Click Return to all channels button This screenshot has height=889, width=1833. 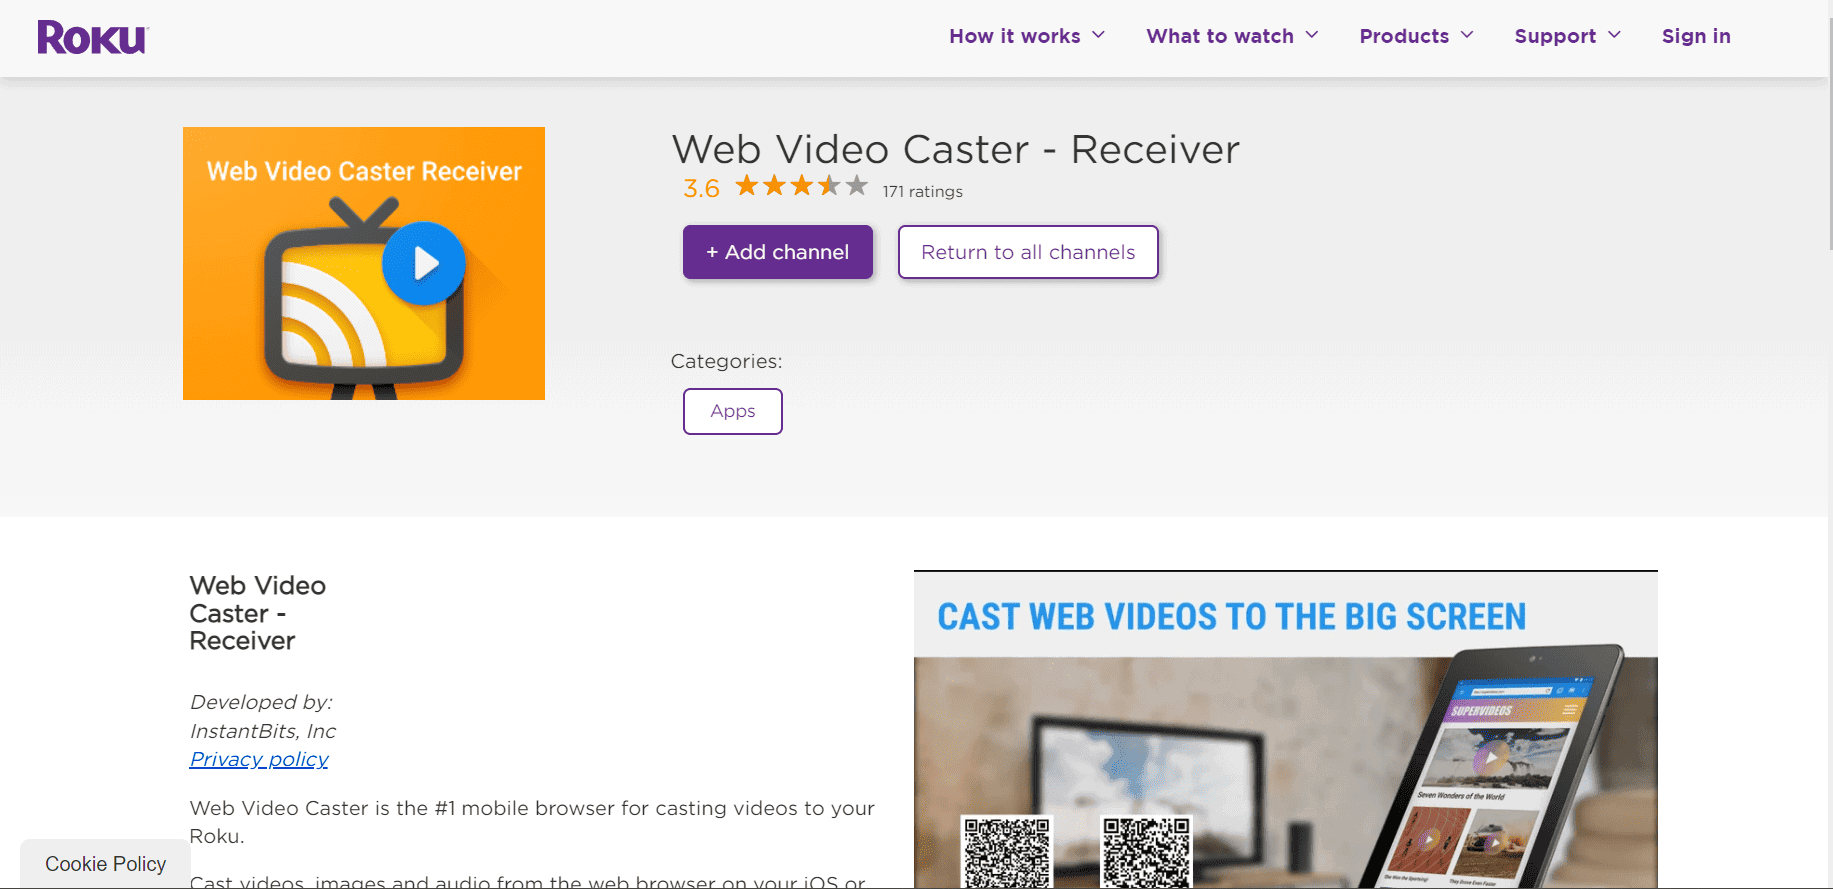(x=1027, y=252)
